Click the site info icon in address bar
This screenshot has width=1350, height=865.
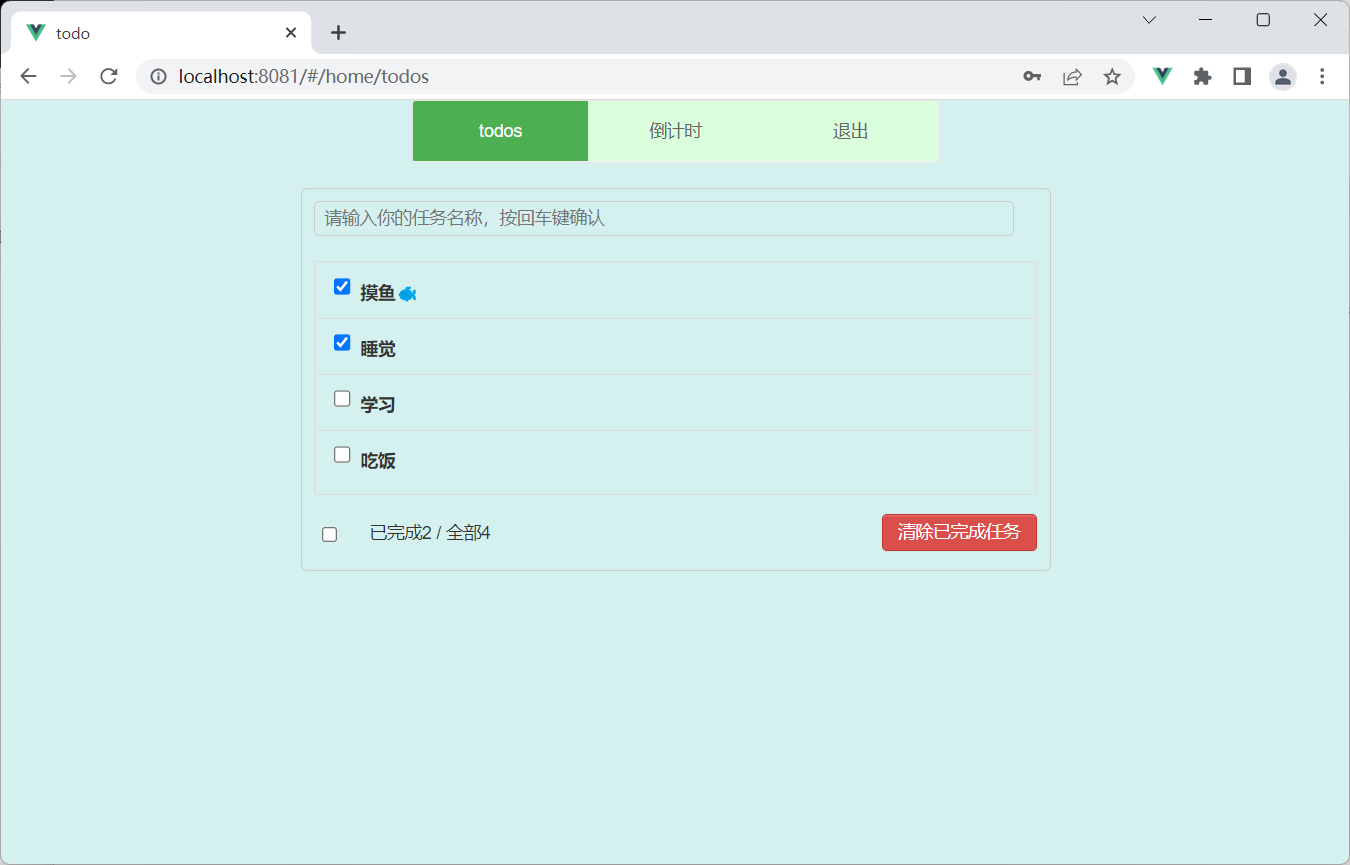tap(158, 76)
